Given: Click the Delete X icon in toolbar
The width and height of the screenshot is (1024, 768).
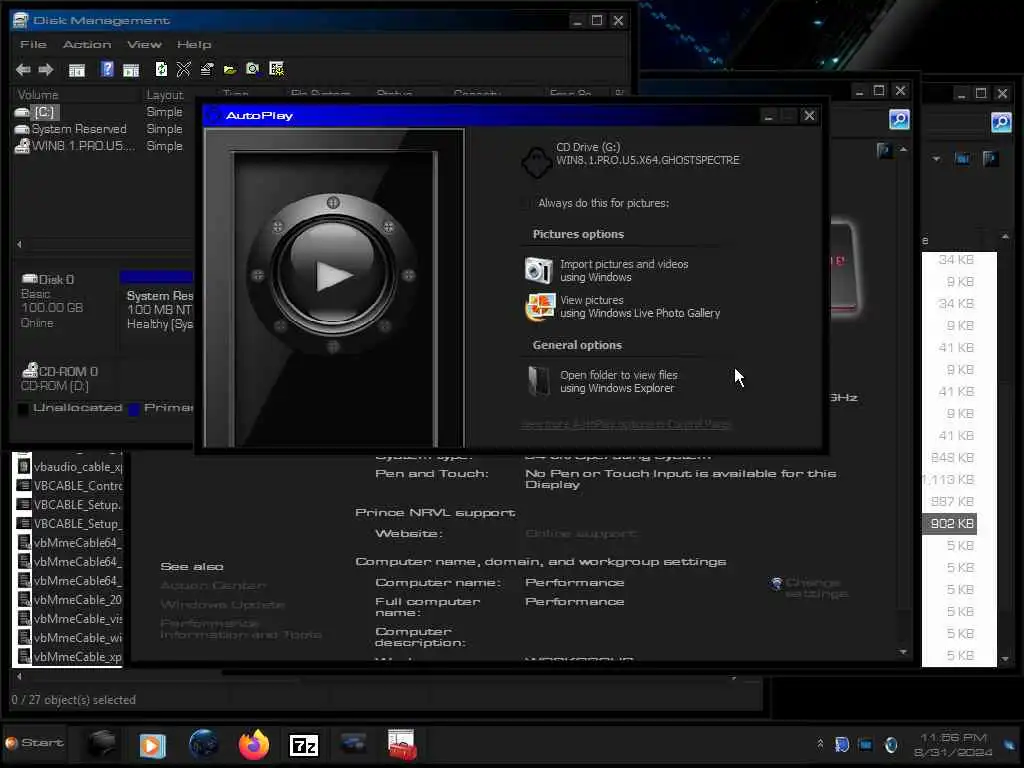Looking at the screenshot, I should click(184, 69).
